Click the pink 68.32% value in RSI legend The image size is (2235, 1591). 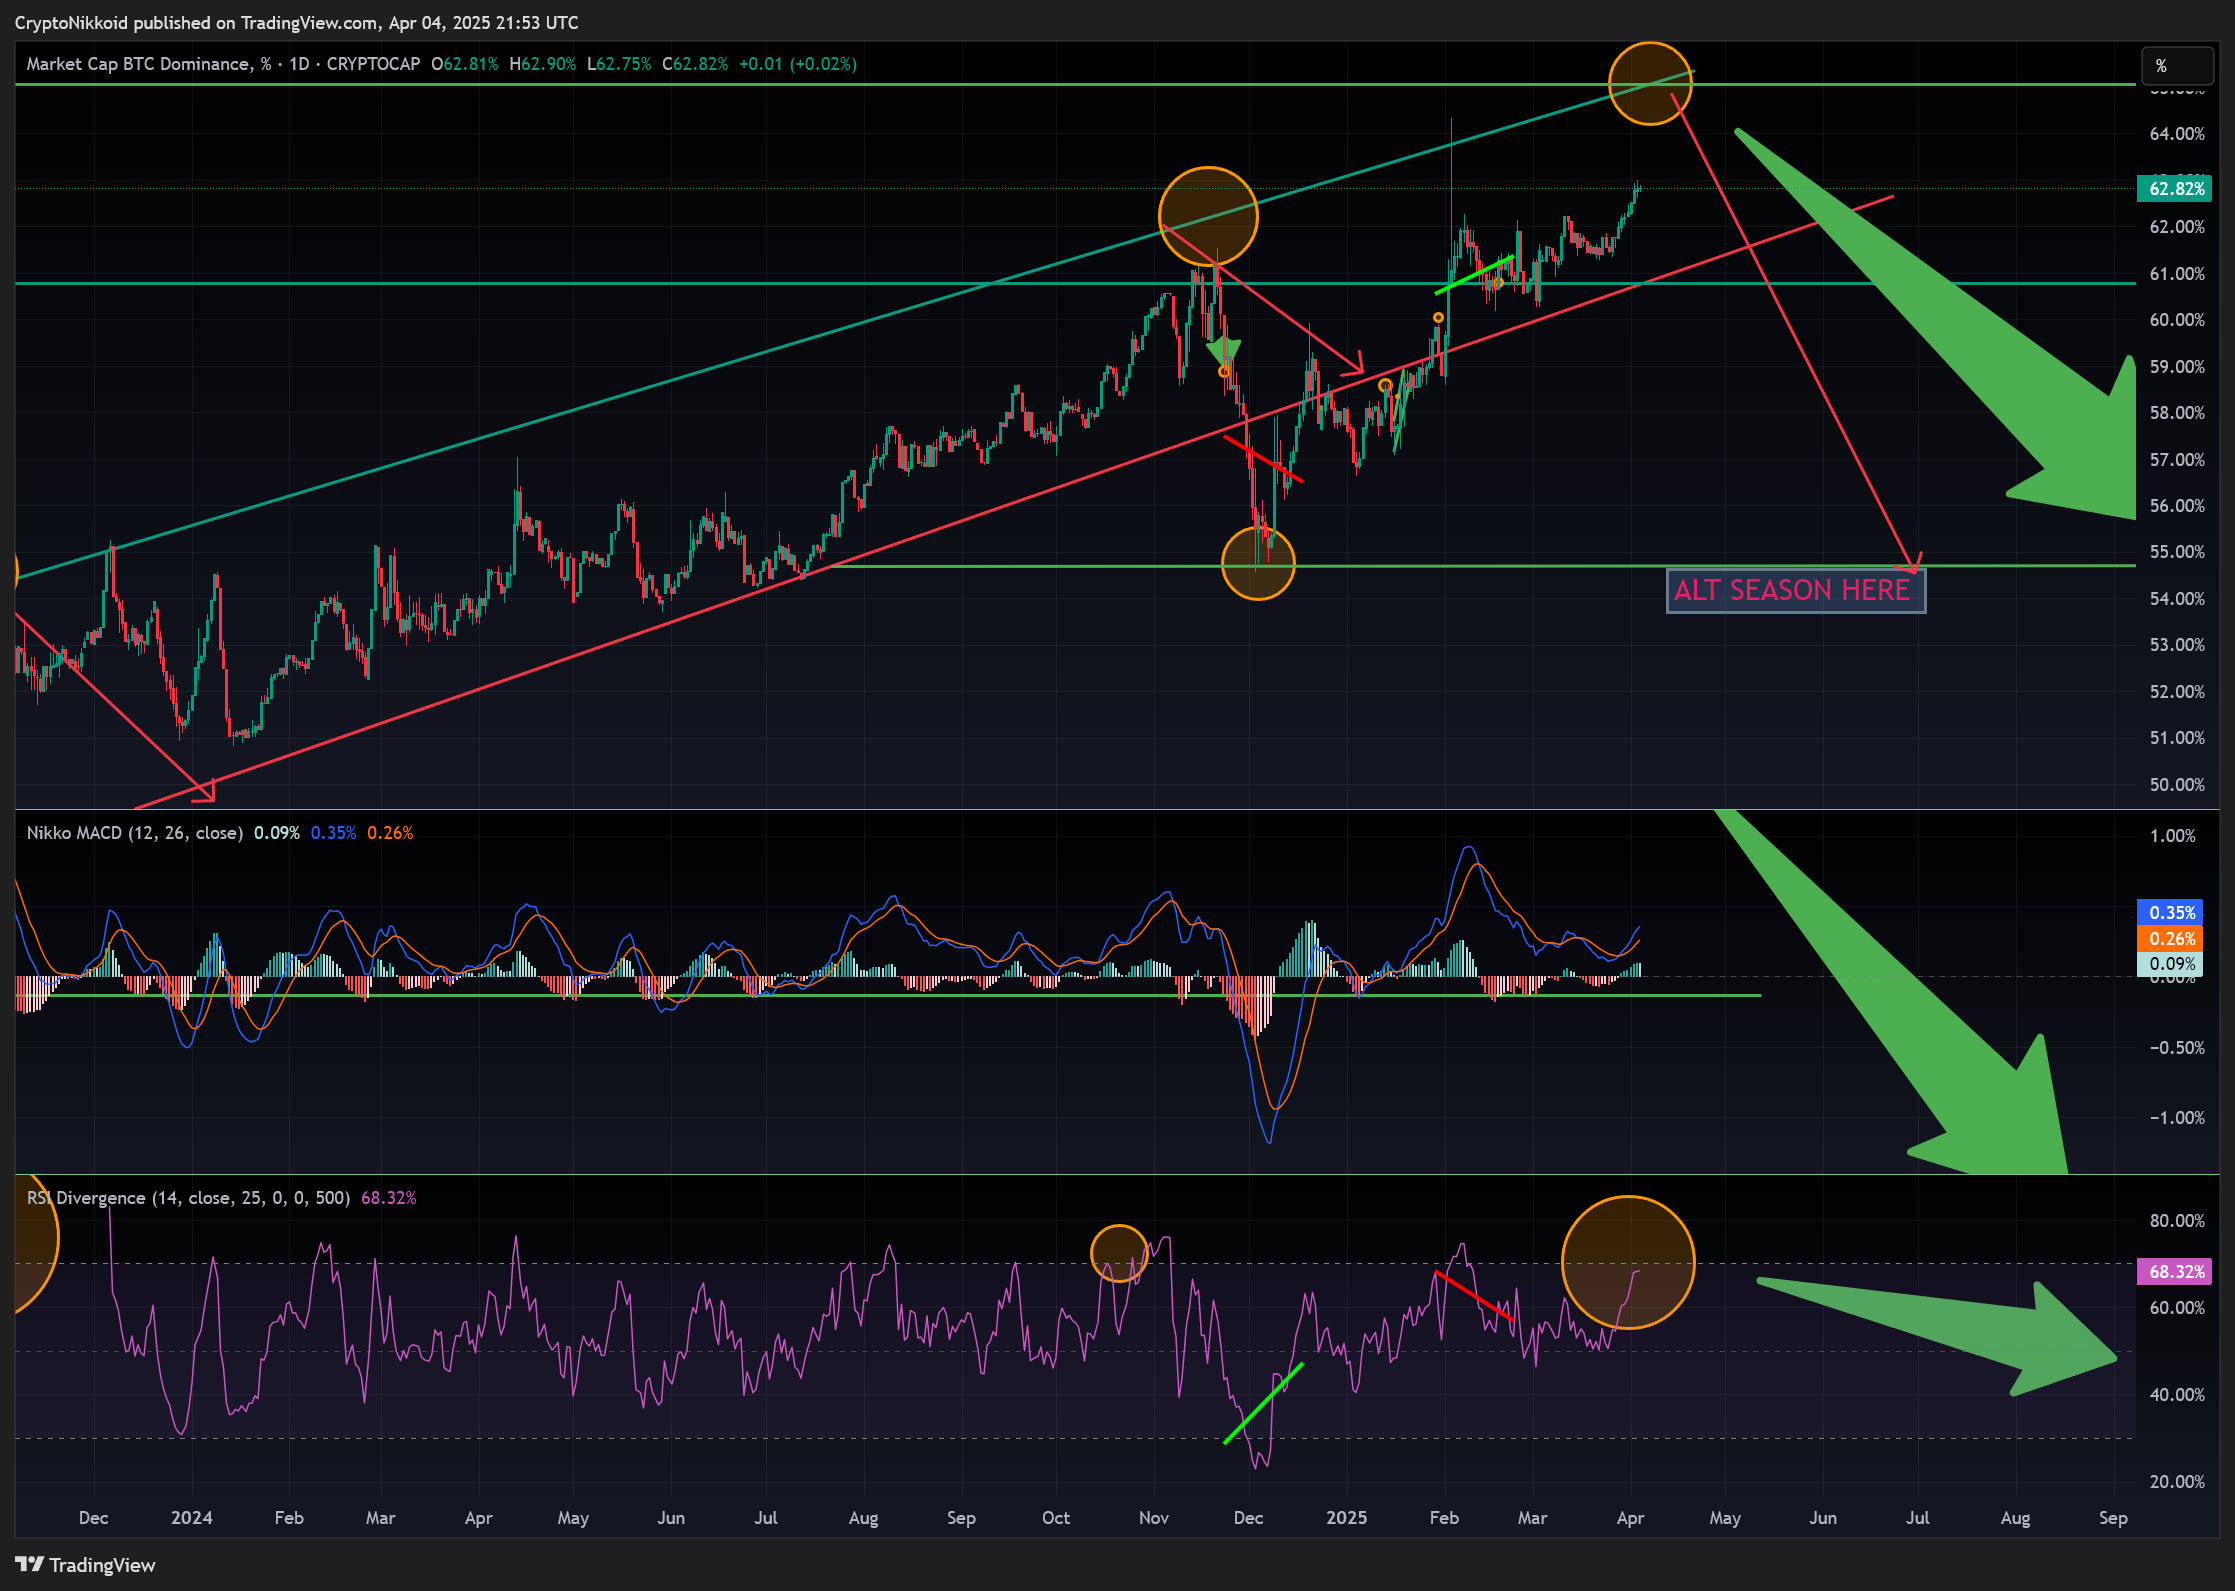tap(388, 1198)
